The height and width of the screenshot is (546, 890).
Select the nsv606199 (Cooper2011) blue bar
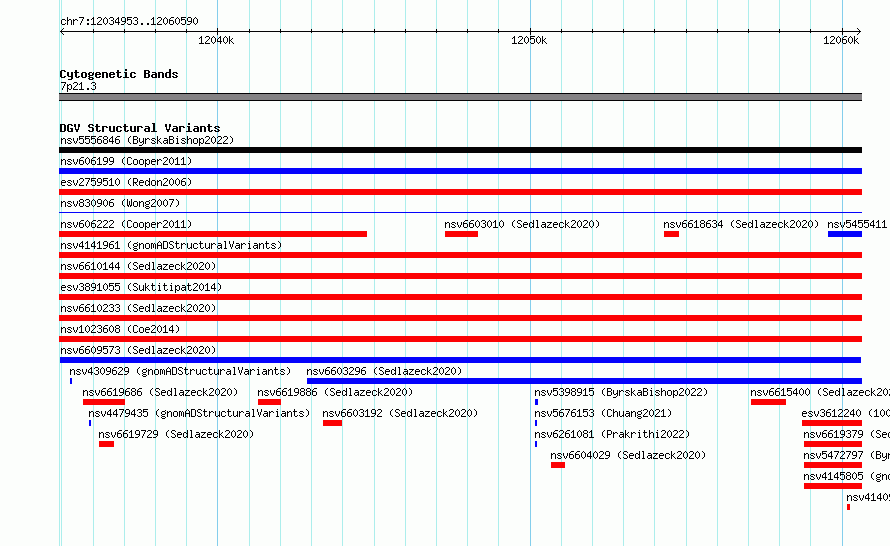pos(460,171)
